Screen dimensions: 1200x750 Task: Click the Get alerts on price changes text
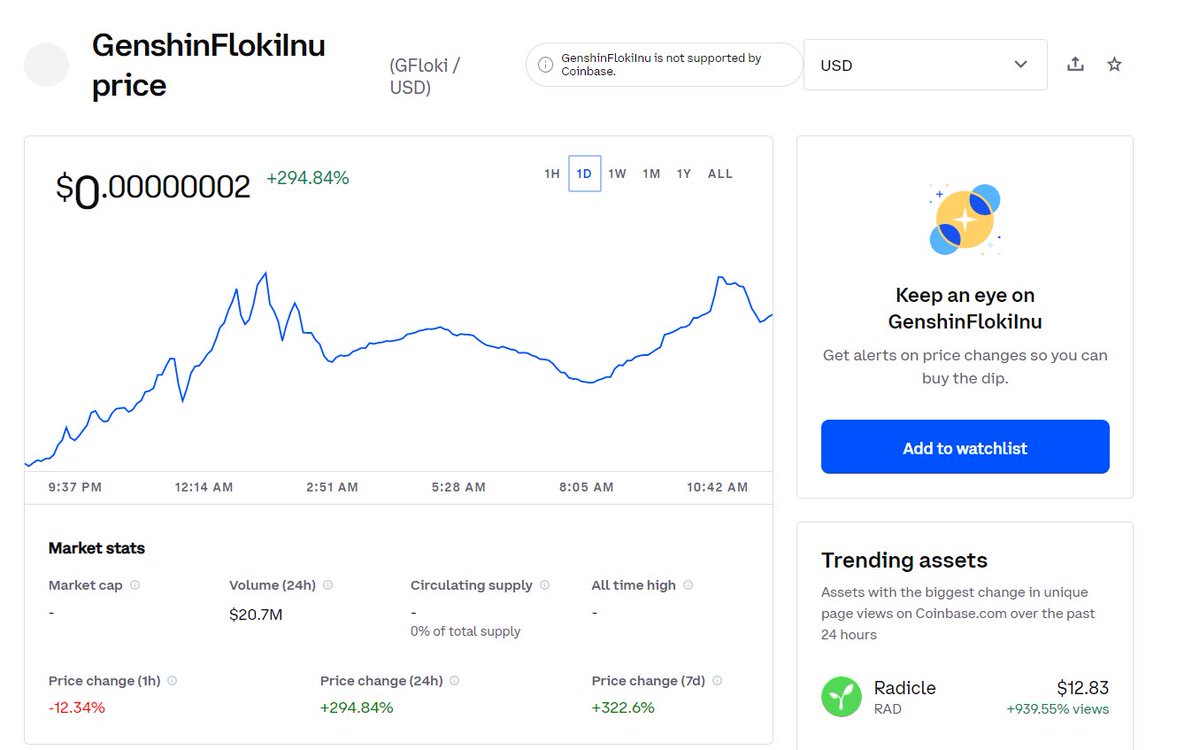point(965,367)
